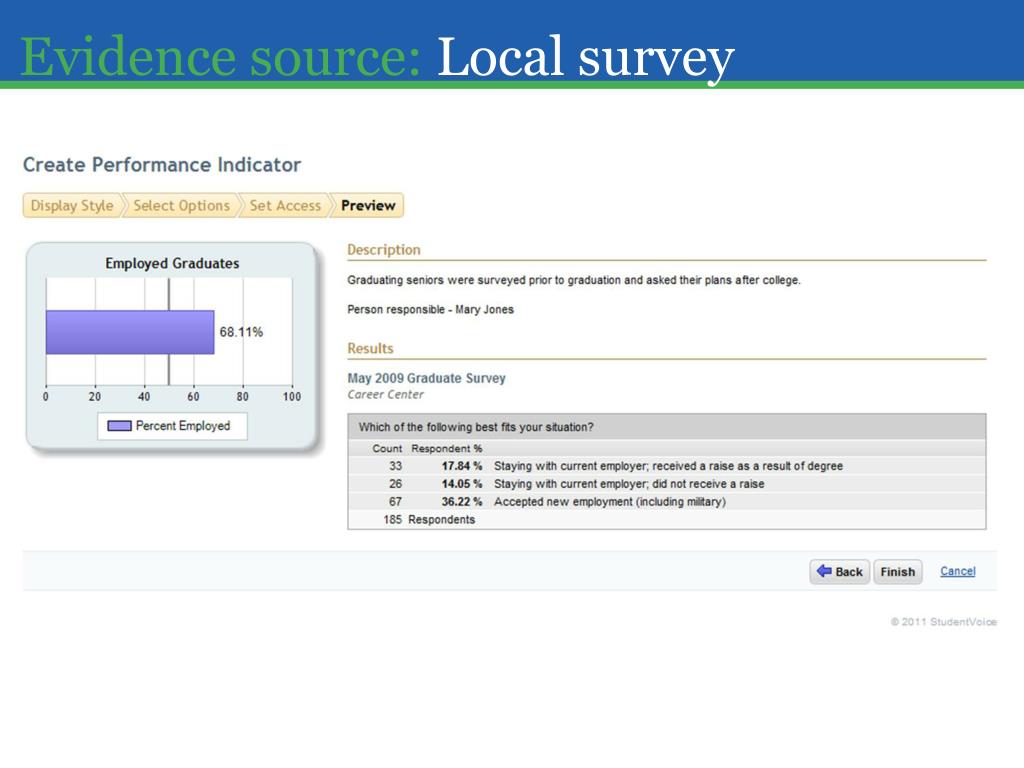Screen dimensions: 1024x768
Task: Click the Back button with arrow
Action: [x=839, y=571]
